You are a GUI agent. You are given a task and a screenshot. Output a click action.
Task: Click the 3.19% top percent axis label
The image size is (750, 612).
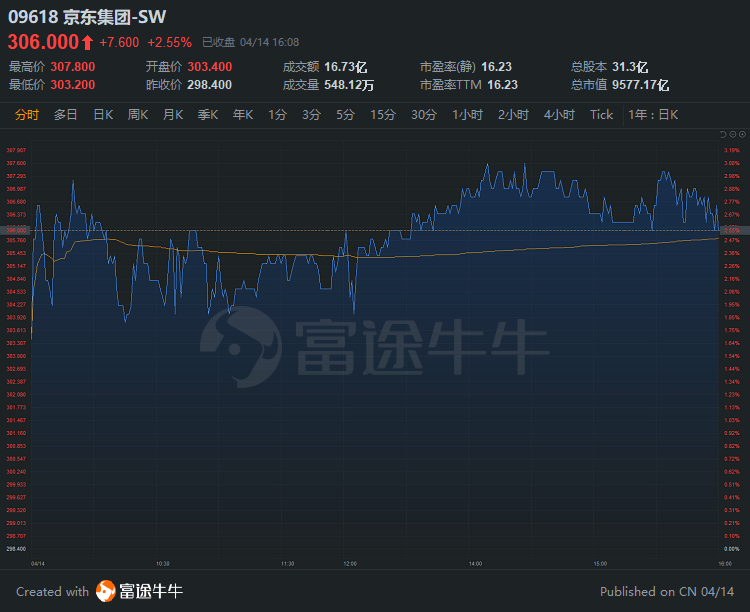point(732,150)
